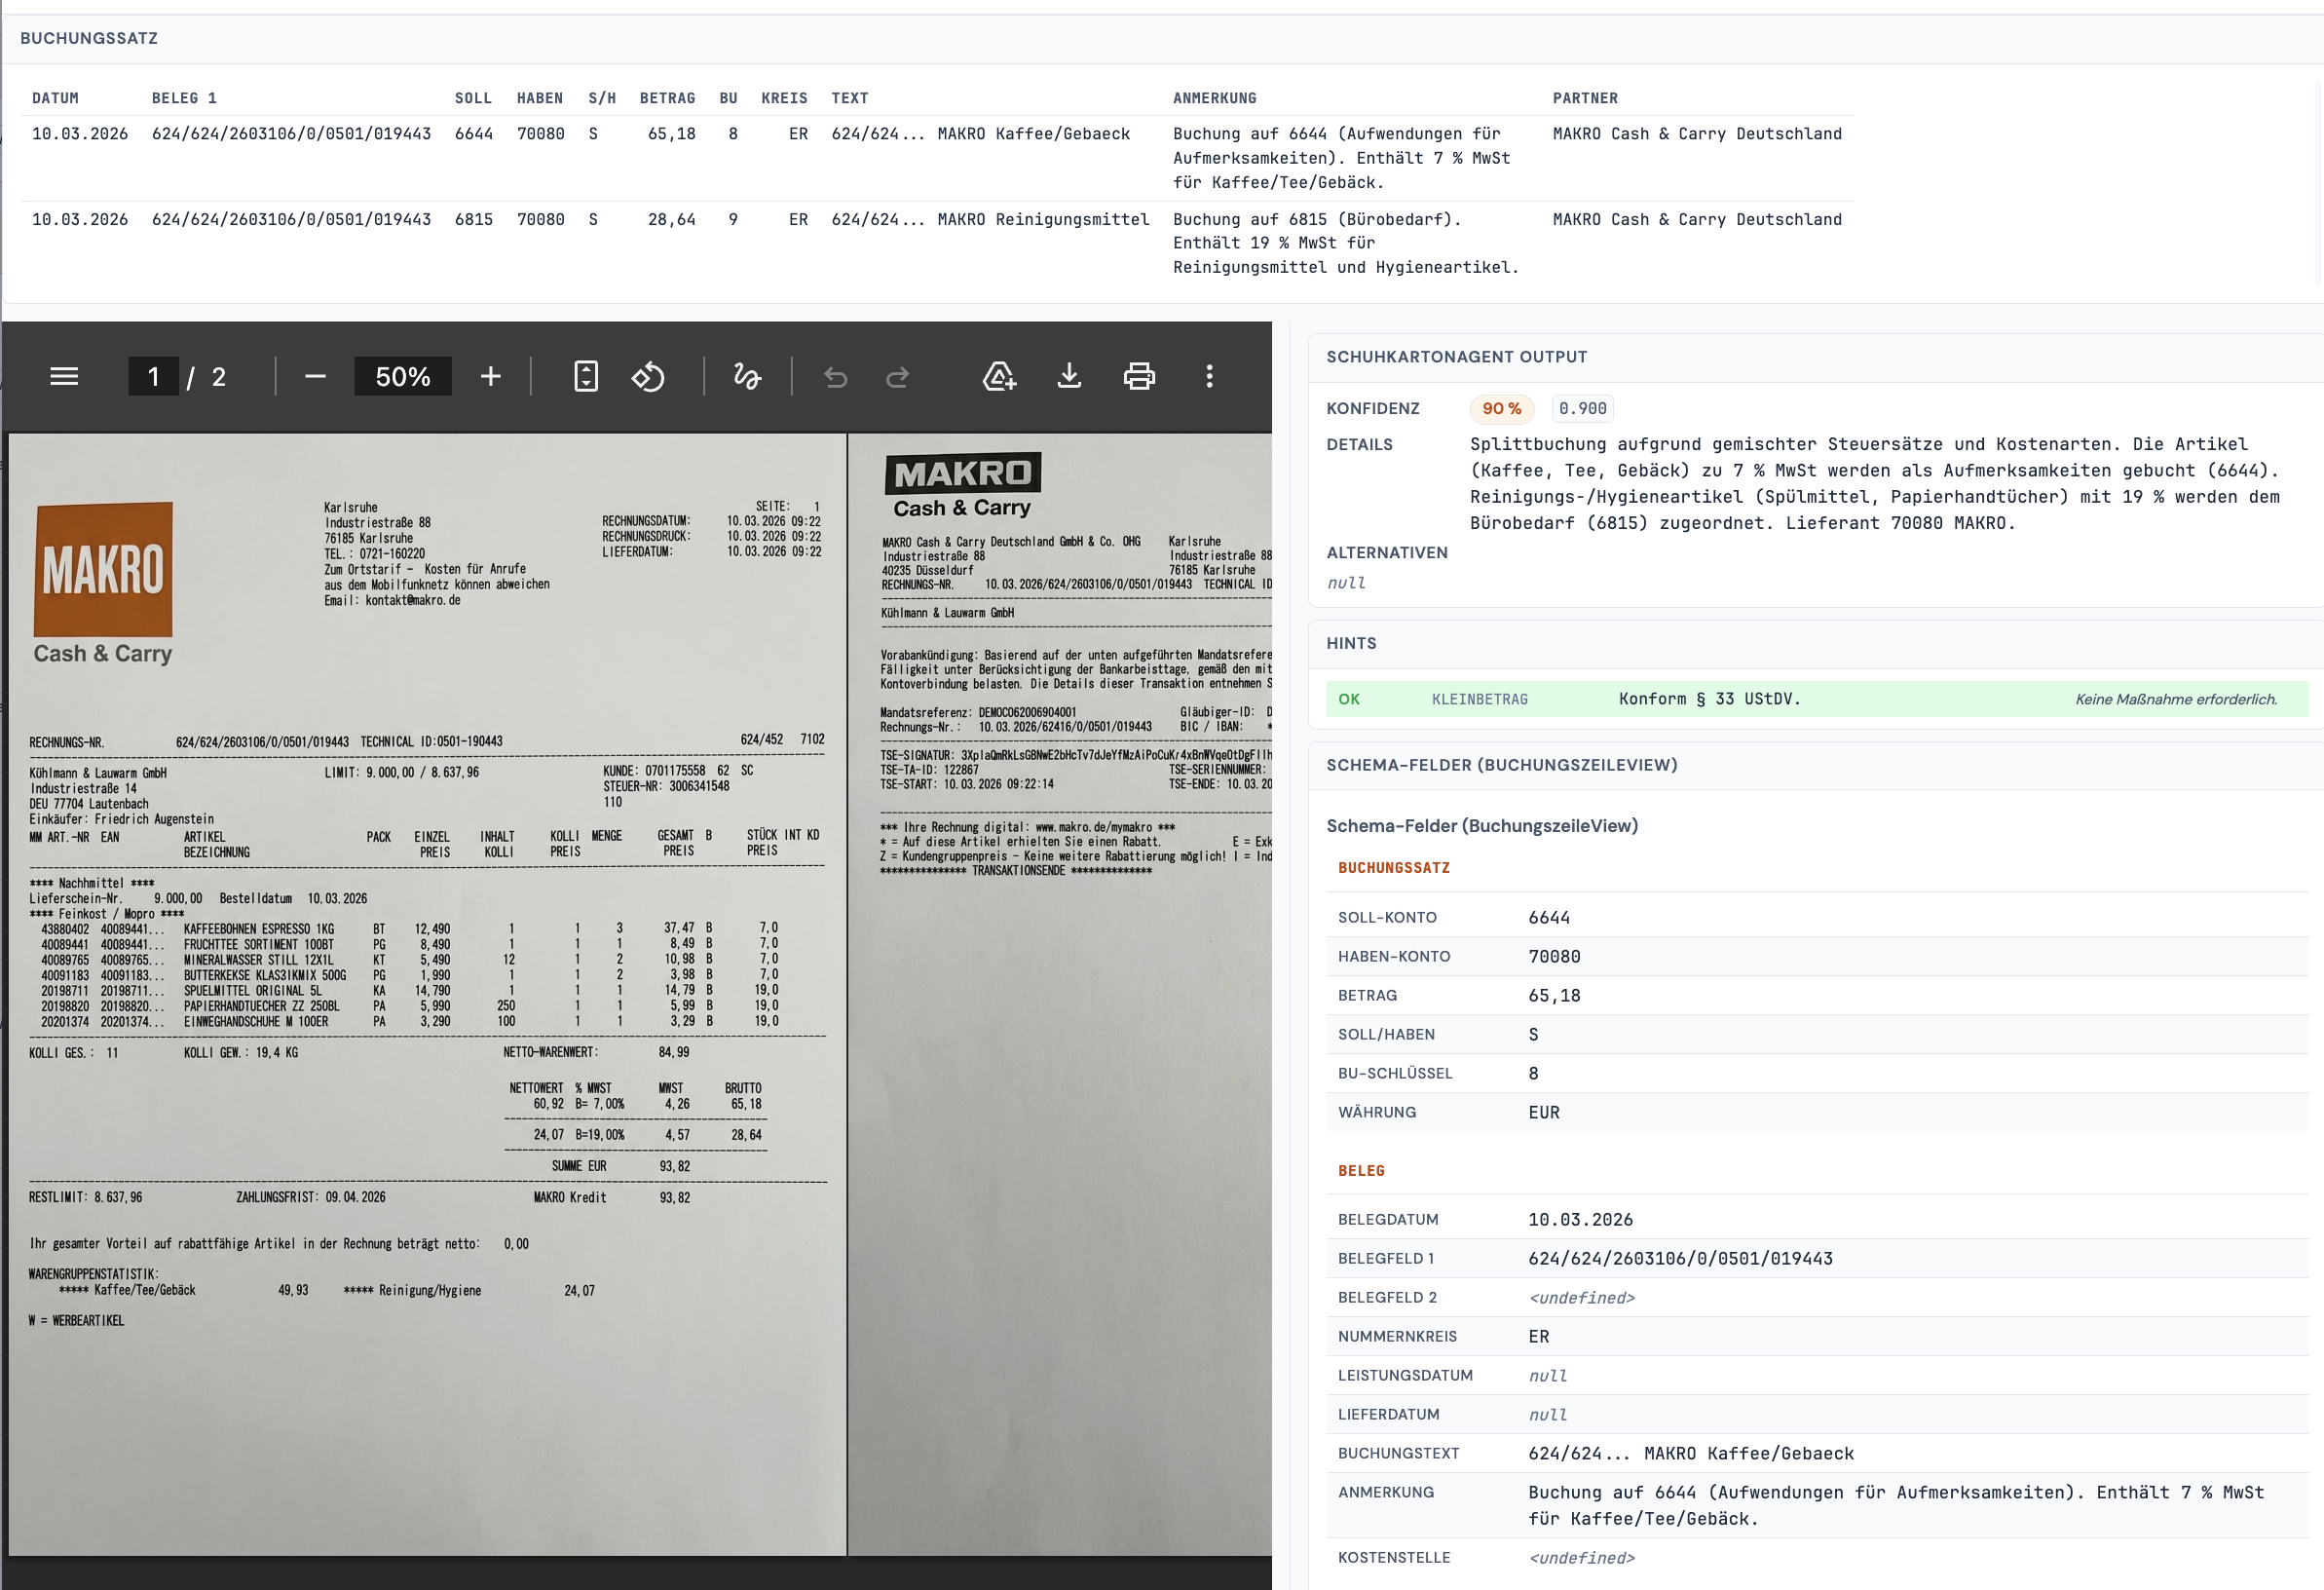Click the BELEGFELD 2 undefined value

1581,1297
